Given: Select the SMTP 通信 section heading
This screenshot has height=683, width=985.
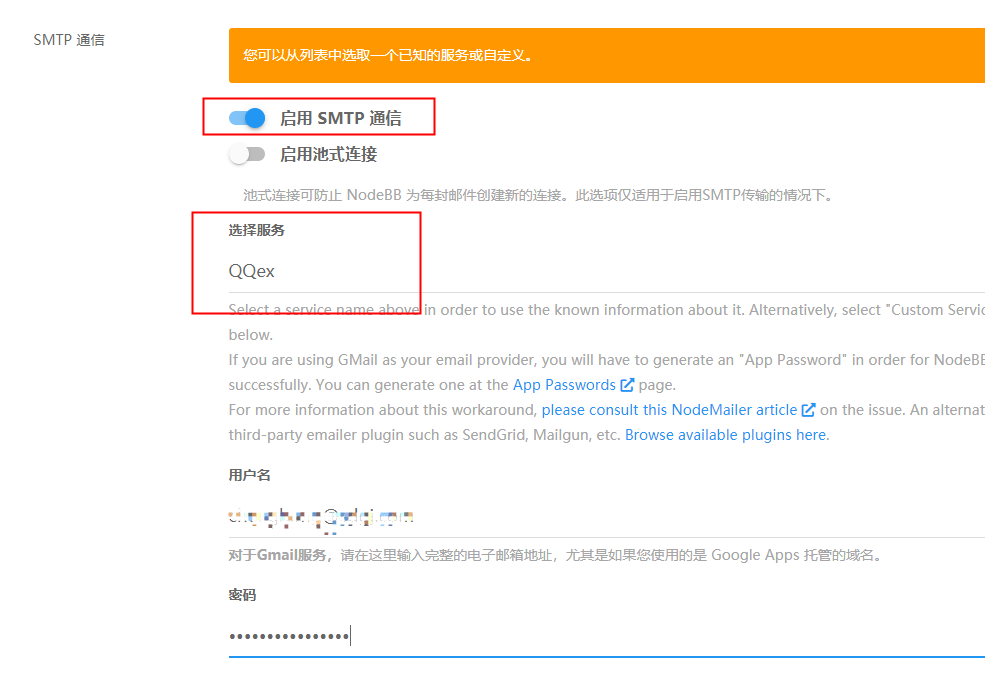Looking at the screenshot, I should tap(69, 40).
